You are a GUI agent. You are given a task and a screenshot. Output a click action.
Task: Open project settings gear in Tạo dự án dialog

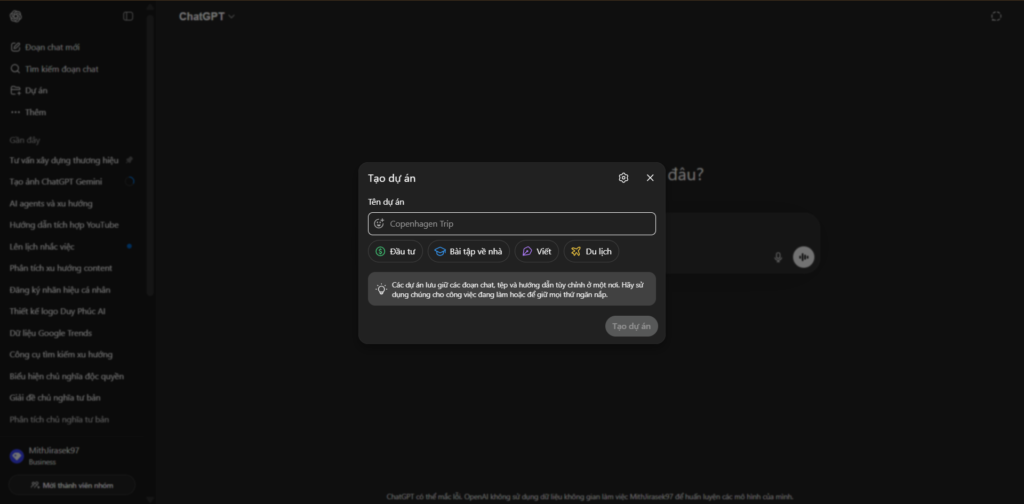click(623, 178)
